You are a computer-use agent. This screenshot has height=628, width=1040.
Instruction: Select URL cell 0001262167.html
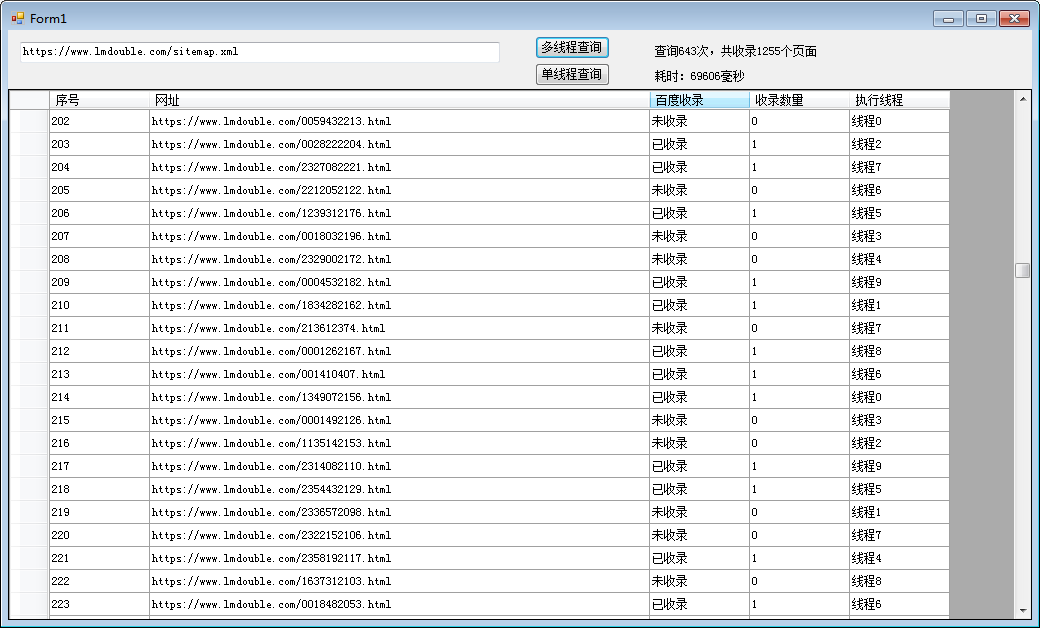[399, 351]
